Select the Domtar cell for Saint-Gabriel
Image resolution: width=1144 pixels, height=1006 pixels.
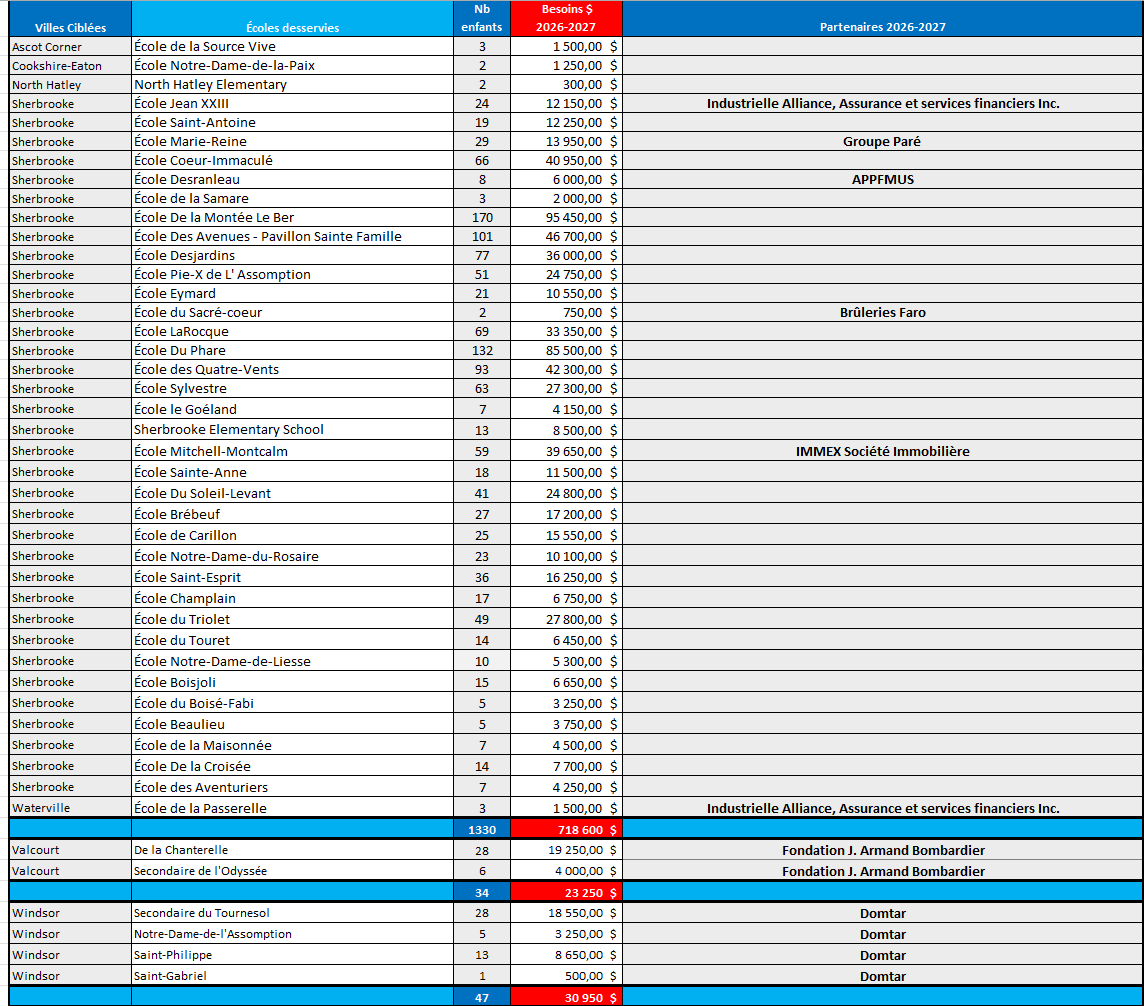882,976
